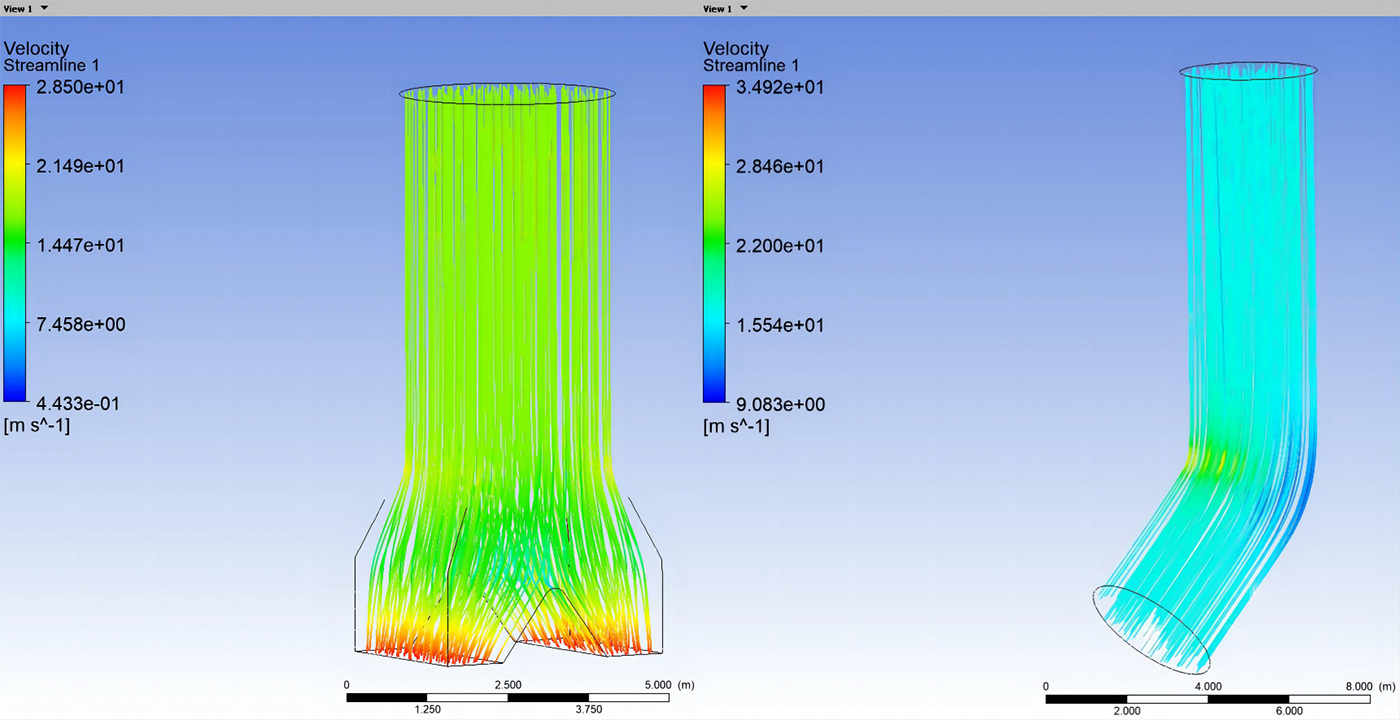
Task: Click the 6.000 scale ruler label
Action: [x=1289, y=710]
